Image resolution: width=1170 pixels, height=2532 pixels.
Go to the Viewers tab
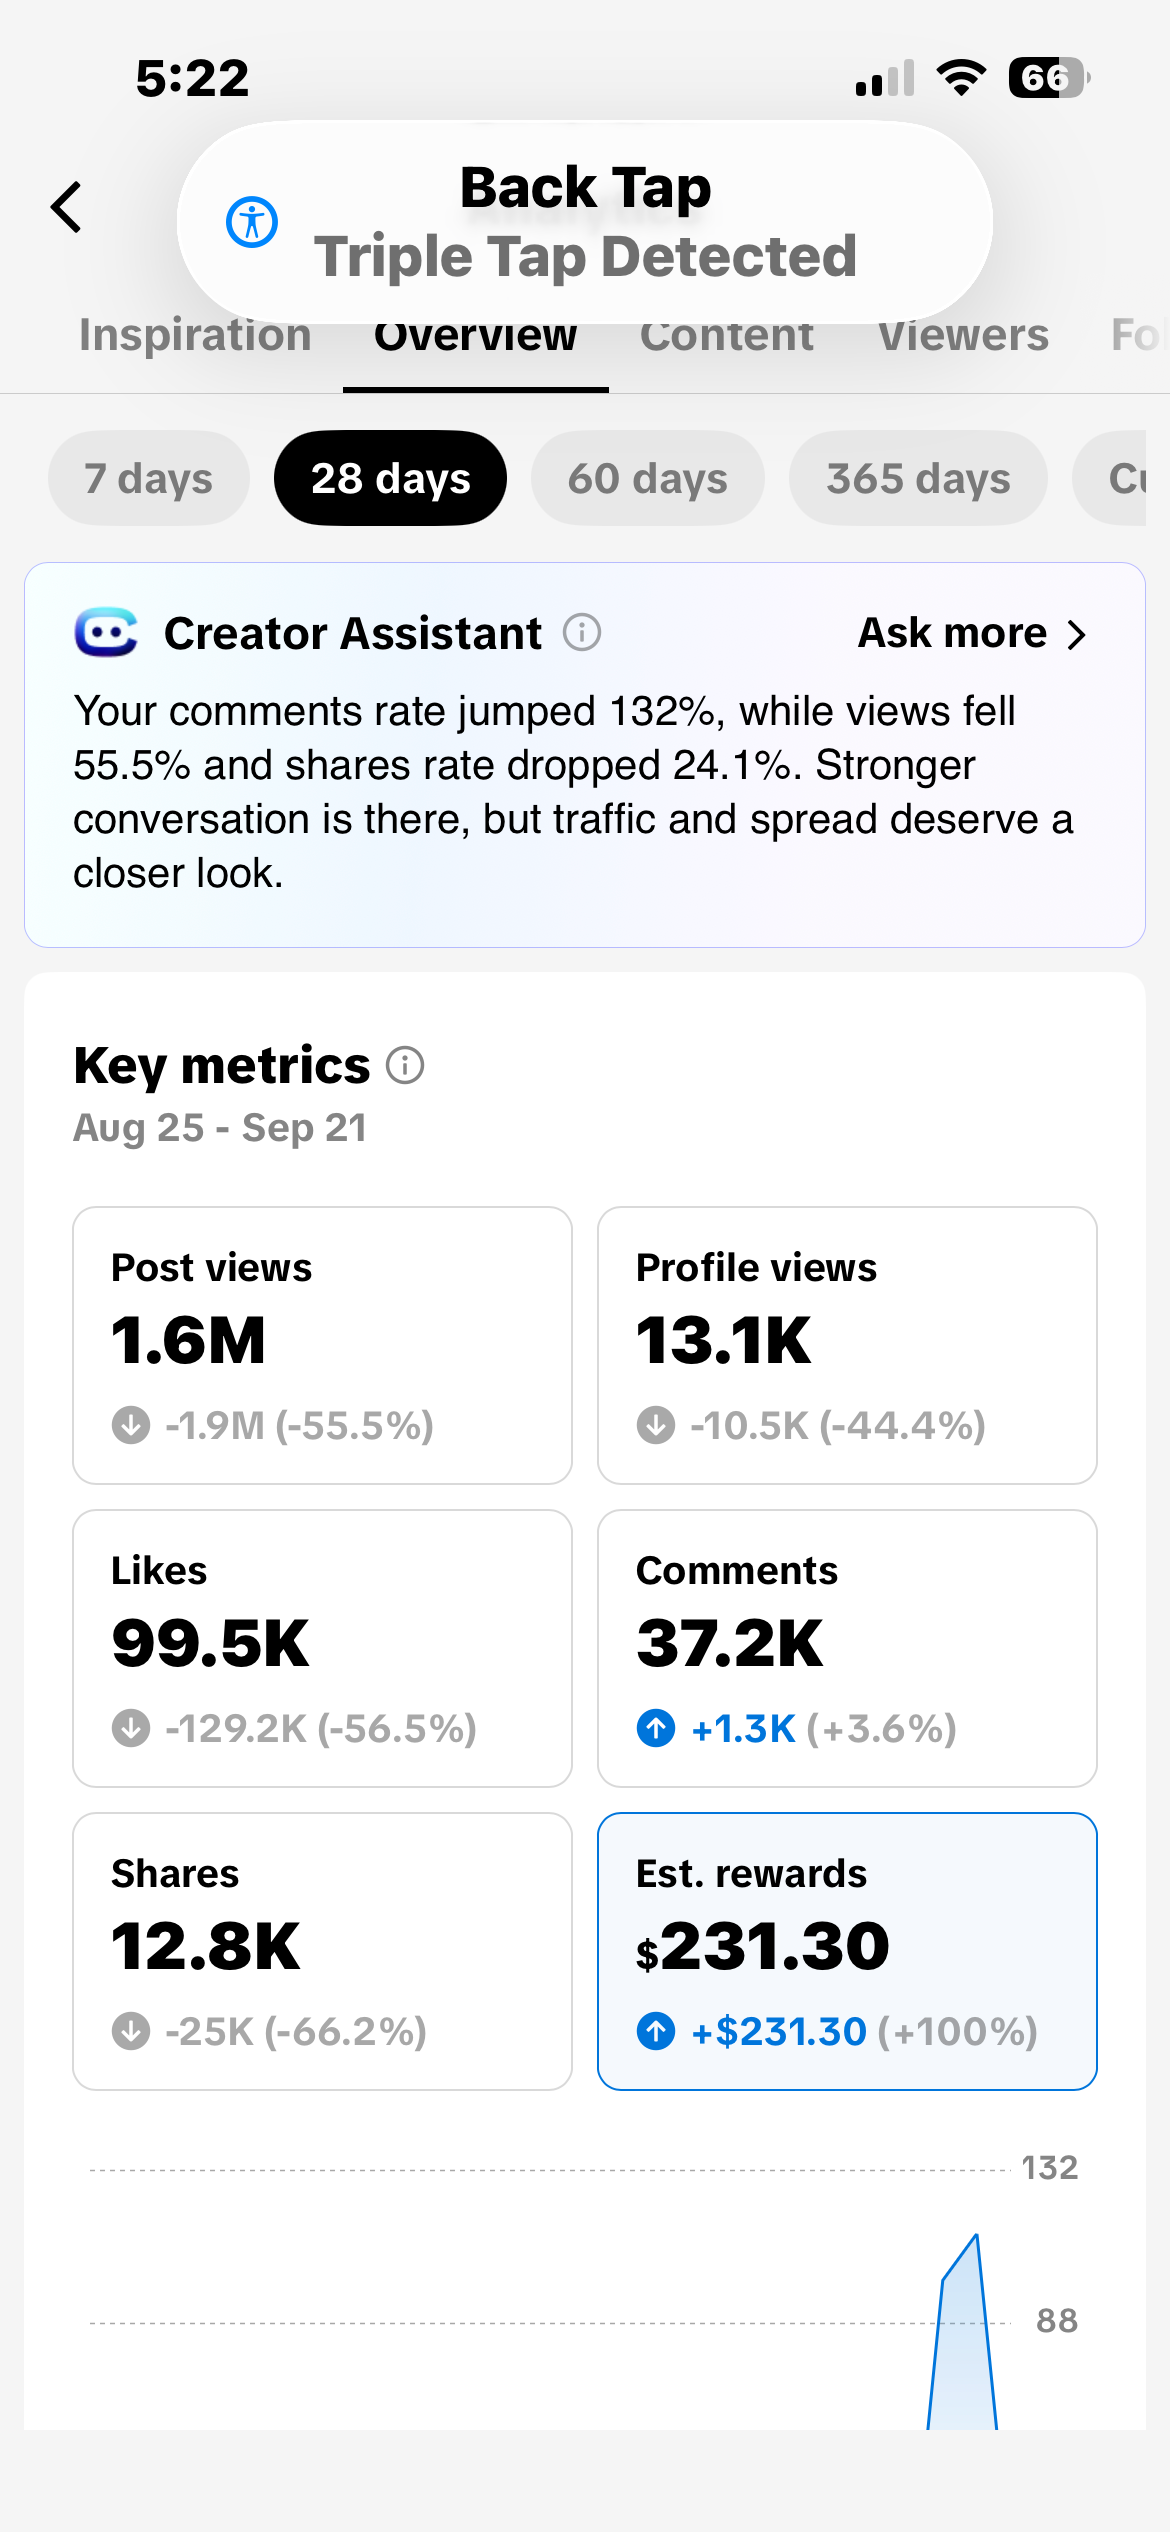(x=964, y=335)
